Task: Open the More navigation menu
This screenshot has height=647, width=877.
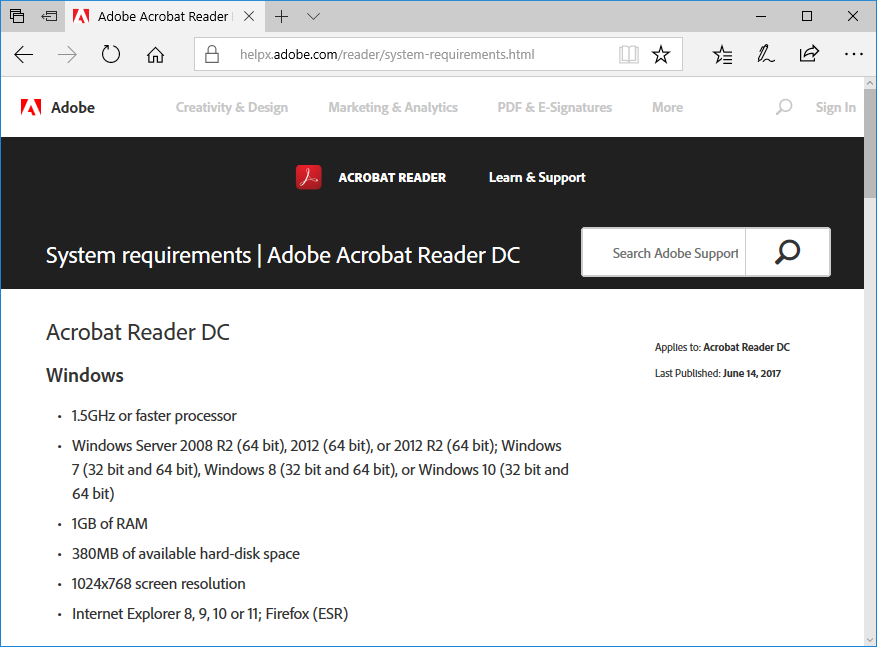Action: pyautogui.click(x=667, y=107)
